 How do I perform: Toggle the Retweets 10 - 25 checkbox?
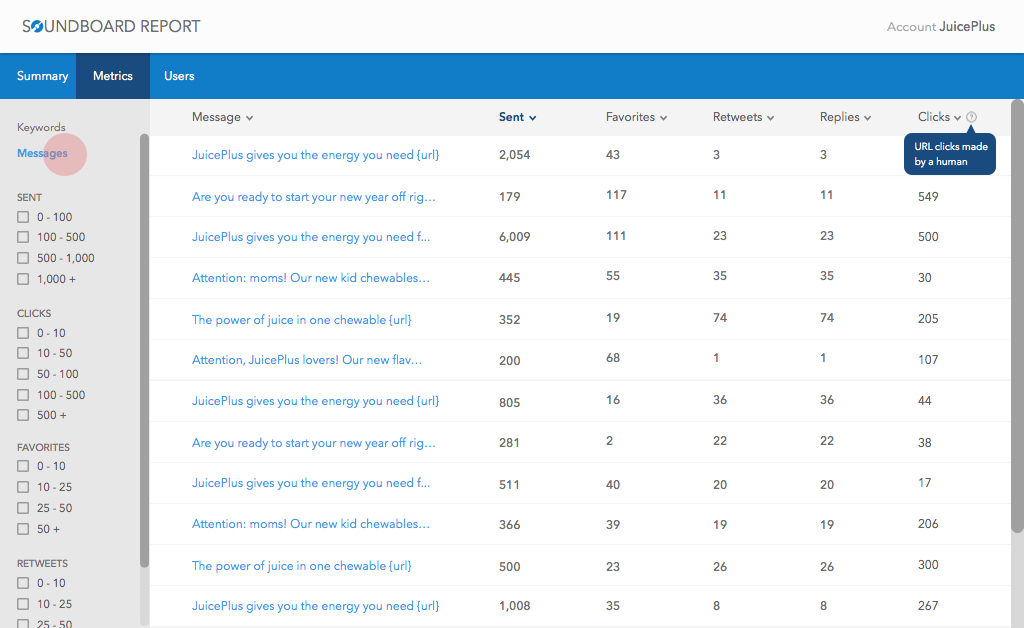(x=24, y=604)
